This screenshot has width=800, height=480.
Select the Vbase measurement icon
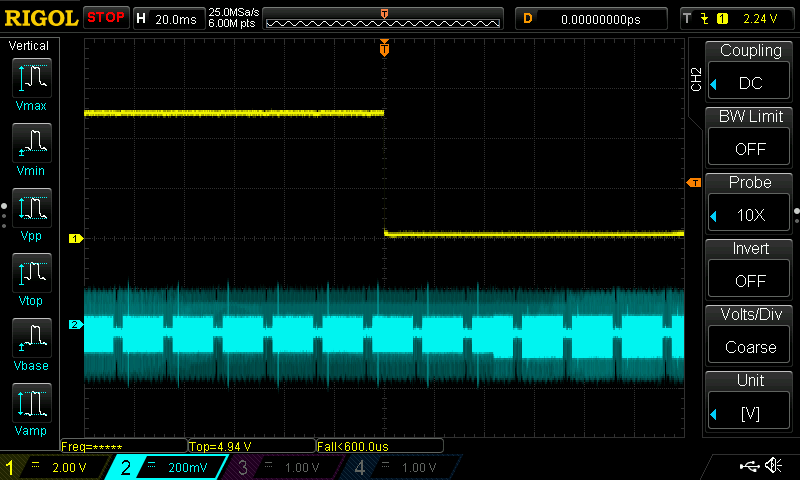coord(31,341)
